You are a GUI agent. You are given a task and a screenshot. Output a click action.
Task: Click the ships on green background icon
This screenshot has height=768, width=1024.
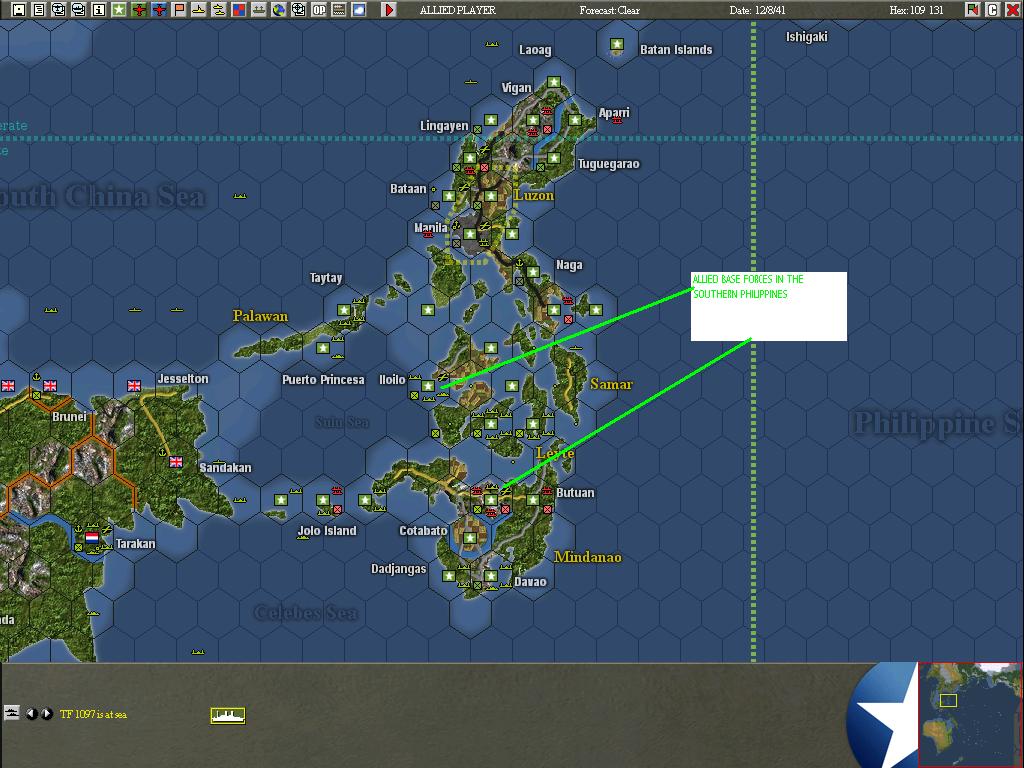pos(259,10)
